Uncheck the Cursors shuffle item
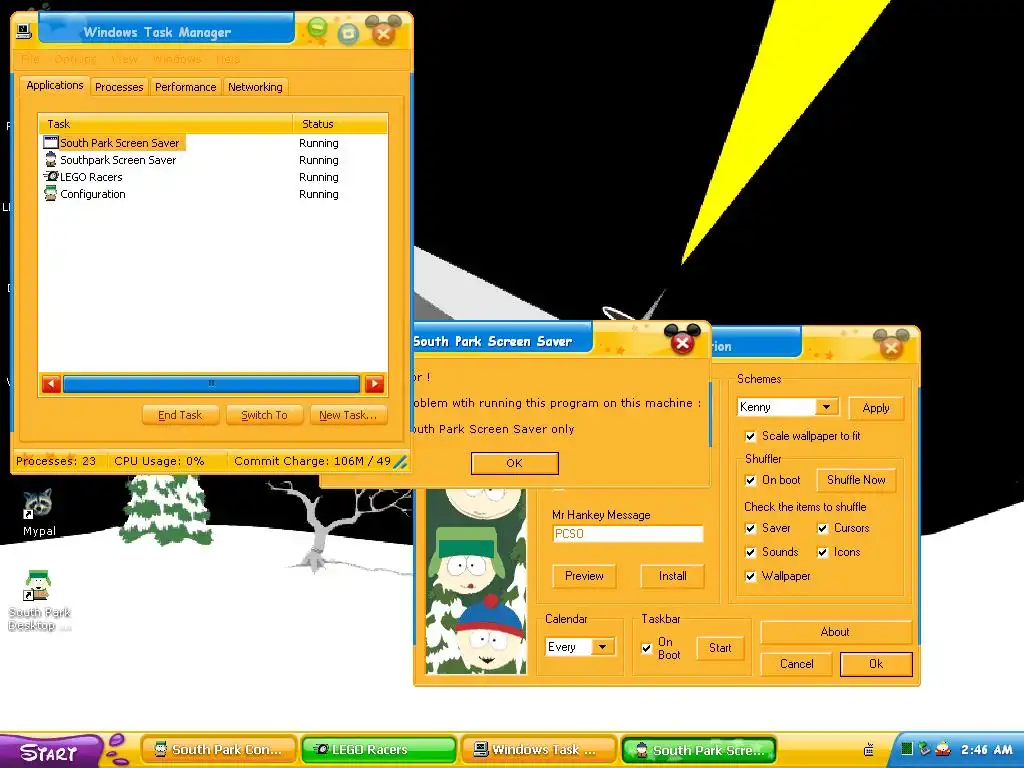1024x768 pixels. 823,528
